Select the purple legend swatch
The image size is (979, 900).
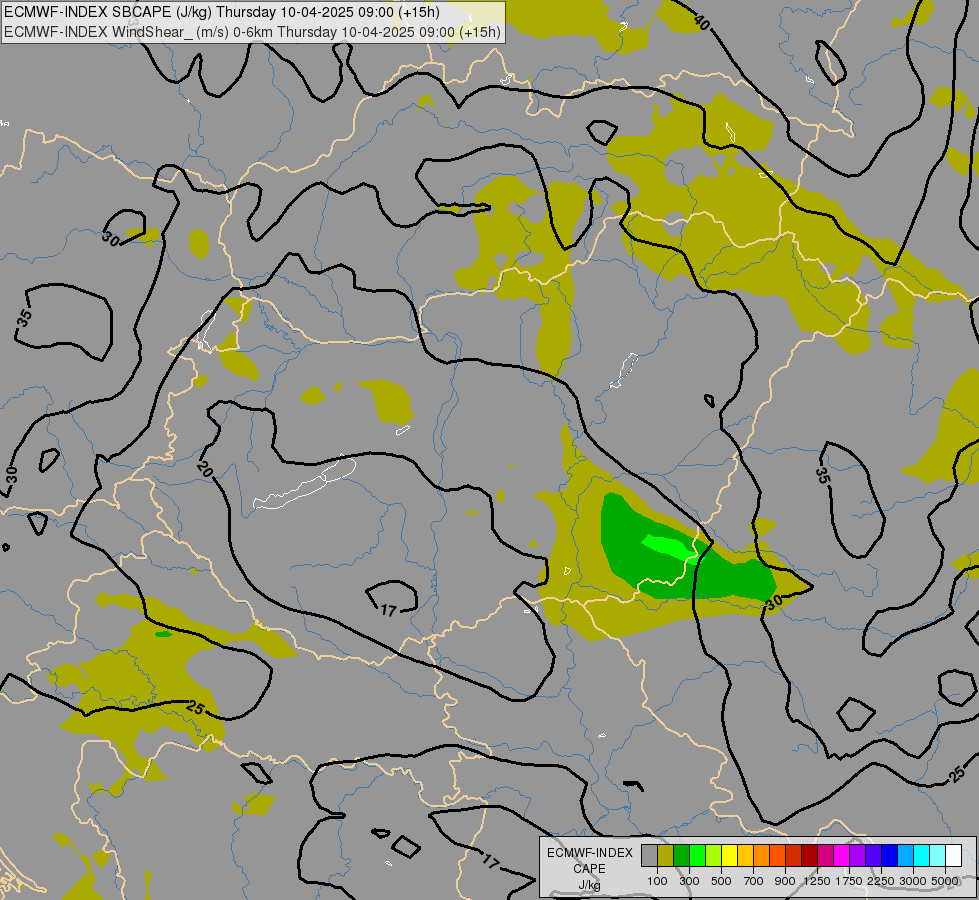click(x=857, y=855)
